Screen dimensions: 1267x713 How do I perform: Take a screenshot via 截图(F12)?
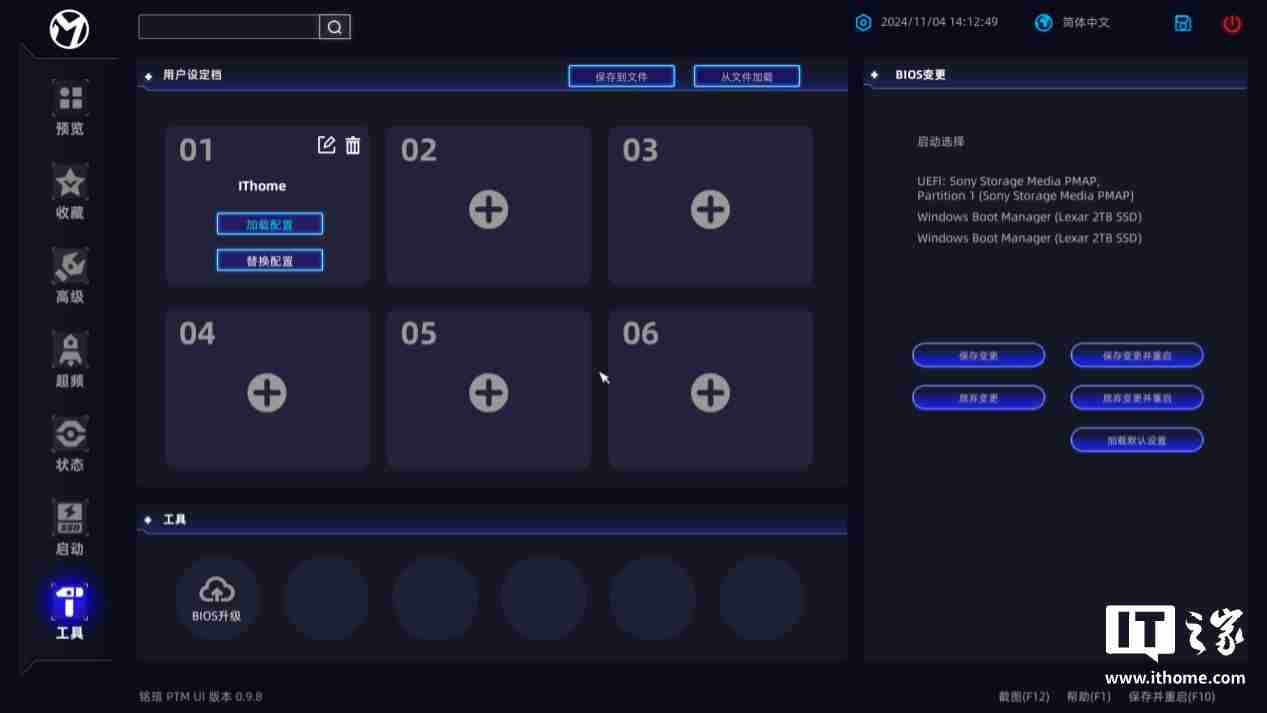click(x=1022, y=696)
